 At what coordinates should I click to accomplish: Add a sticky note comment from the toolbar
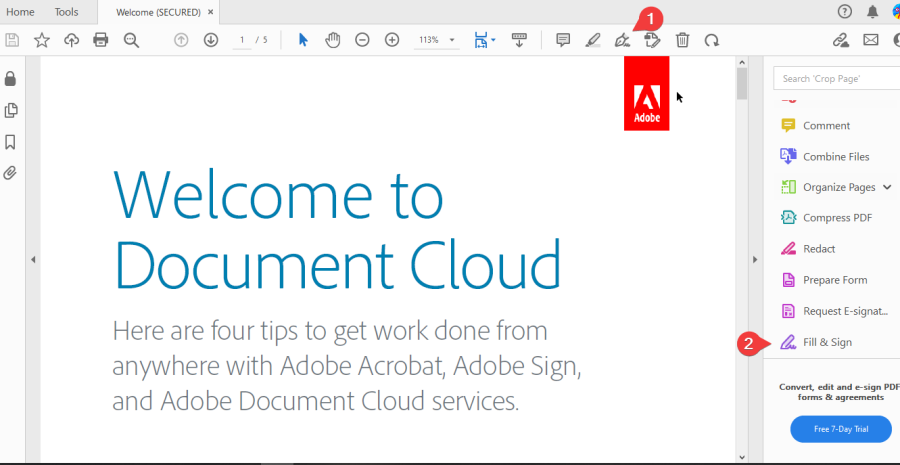click(563, 40)
